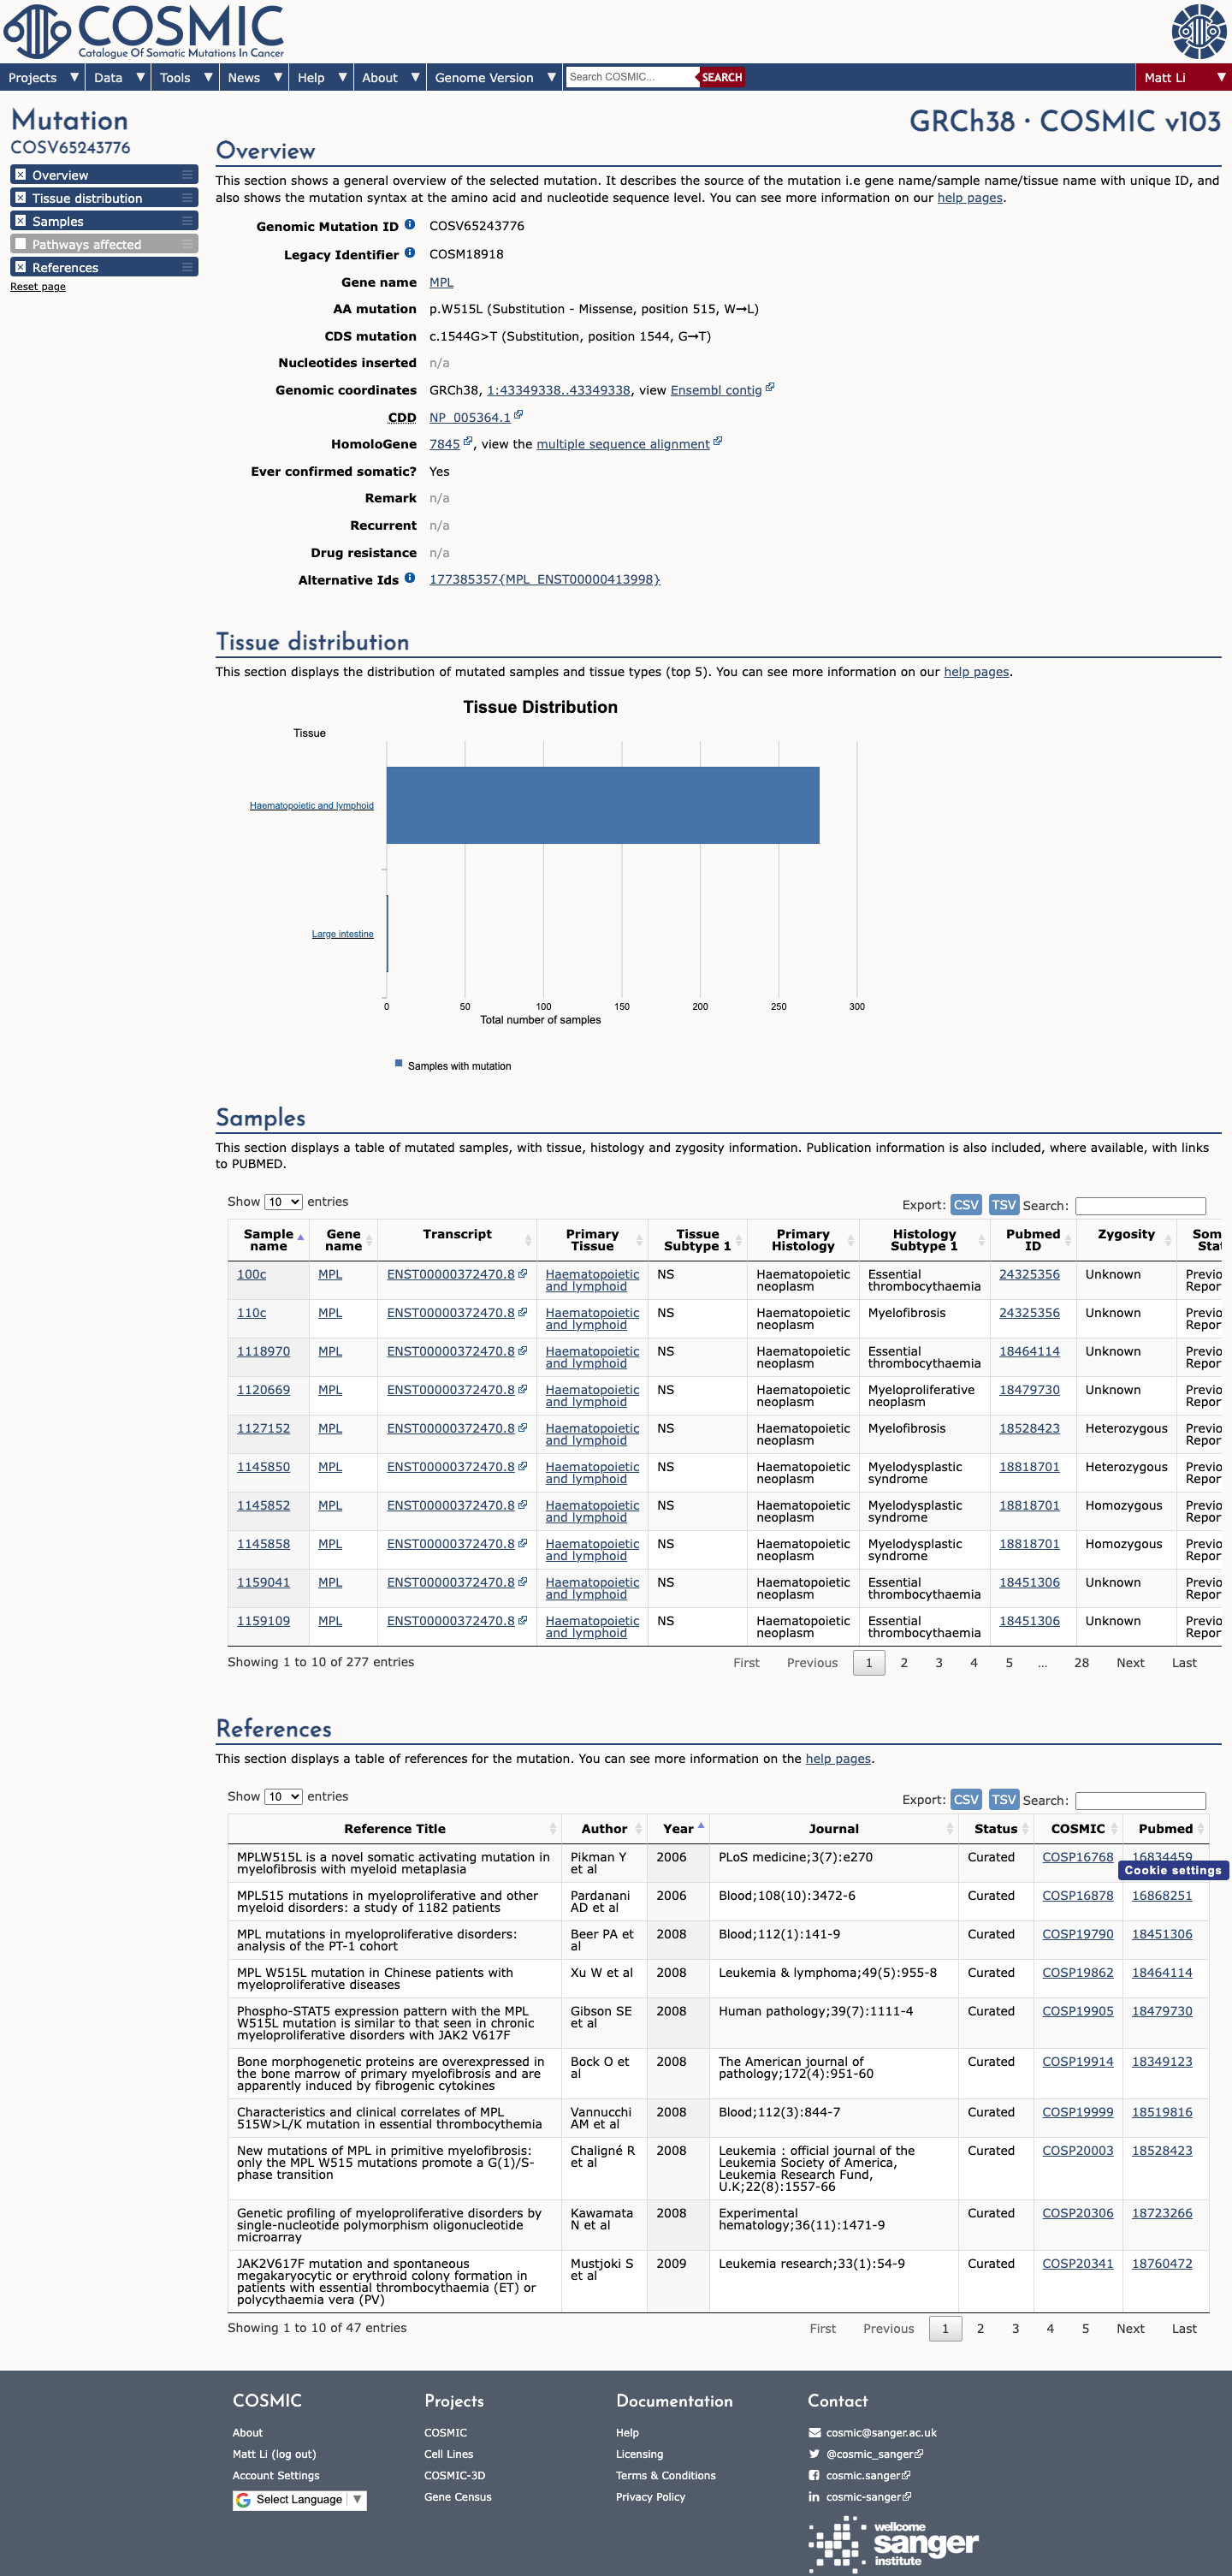
Task: Click the drag handle on the Samples sidebar item
Action: [x=187, y=221]
